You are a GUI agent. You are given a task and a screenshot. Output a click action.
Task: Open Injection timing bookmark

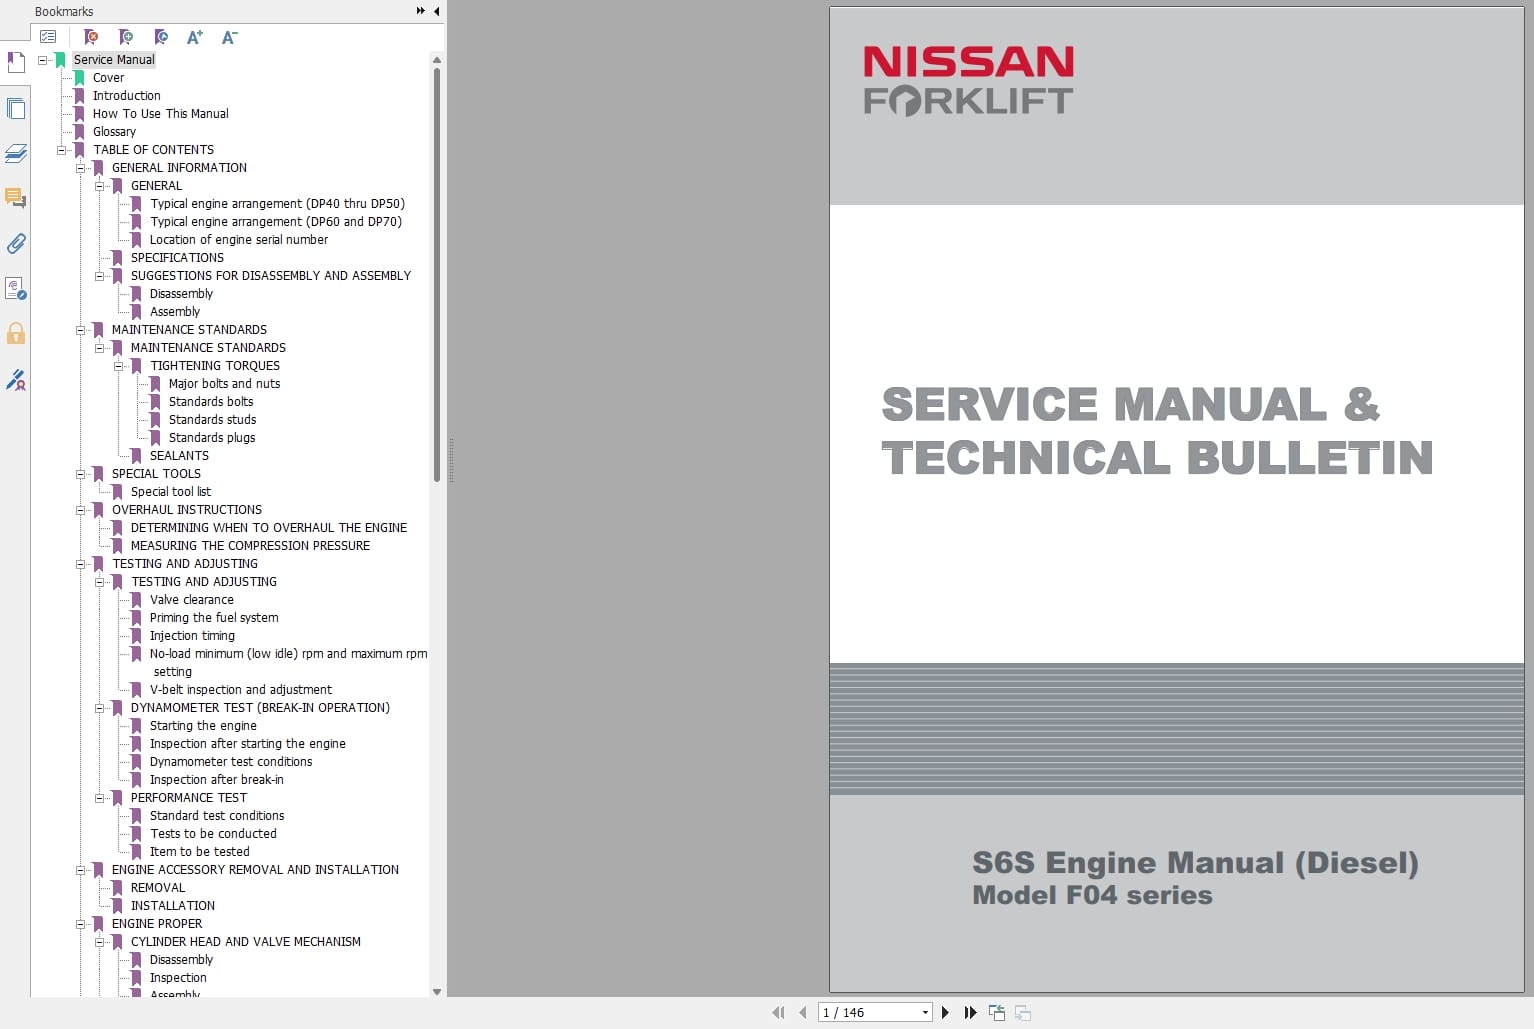coord(192,636)
